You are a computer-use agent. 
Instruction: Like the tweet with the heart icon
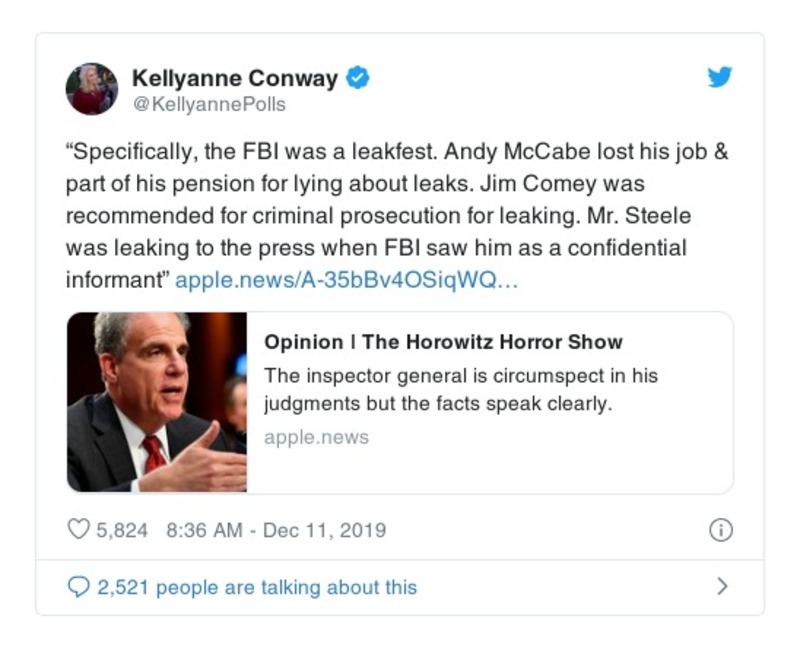[78, 530]
